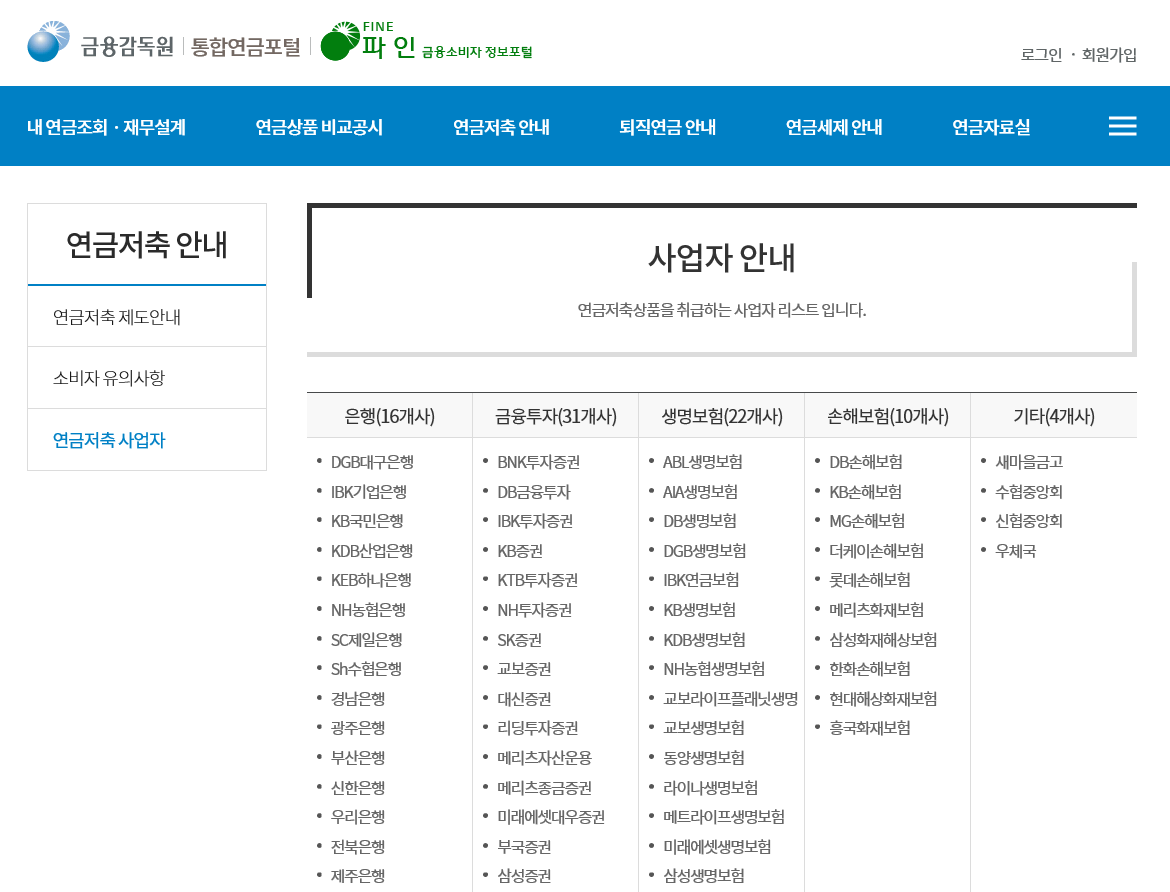Click NH투자증권 entry
The height and width of the screenshot is (892, 1170).
[x=535, y=610]
